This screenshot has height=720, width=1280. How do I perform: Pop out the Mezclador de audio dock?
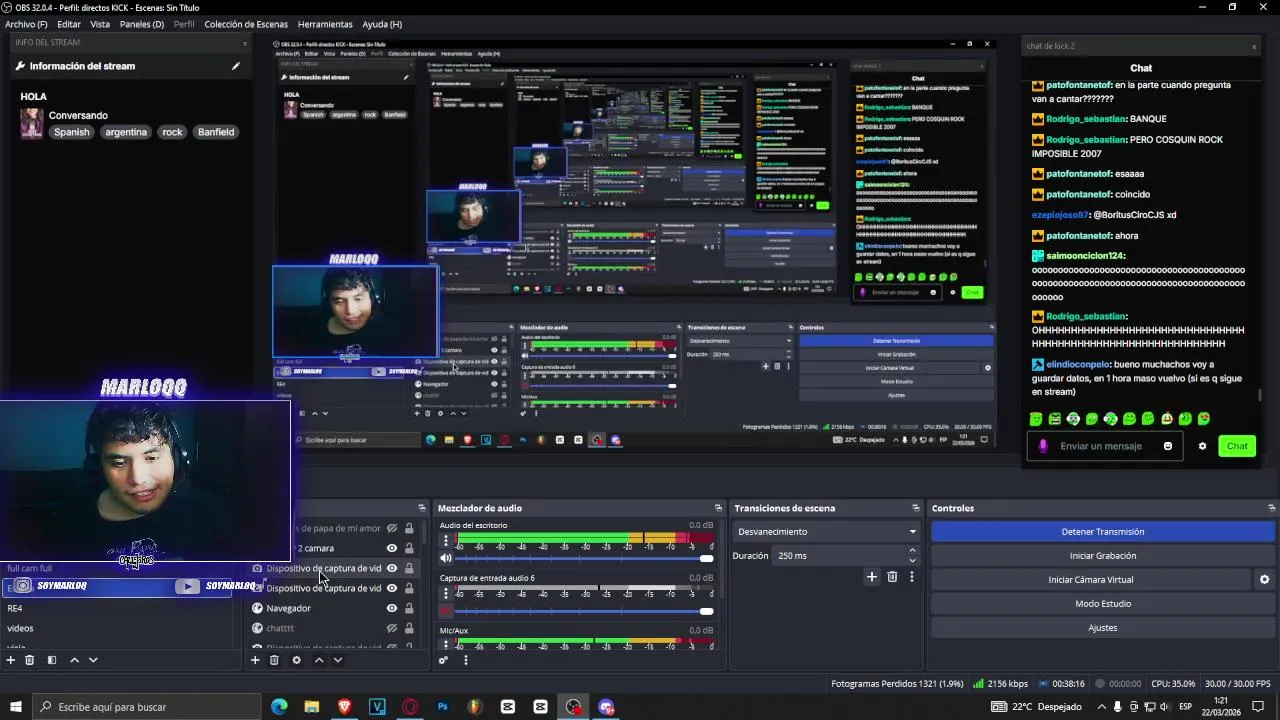(718, 508)
